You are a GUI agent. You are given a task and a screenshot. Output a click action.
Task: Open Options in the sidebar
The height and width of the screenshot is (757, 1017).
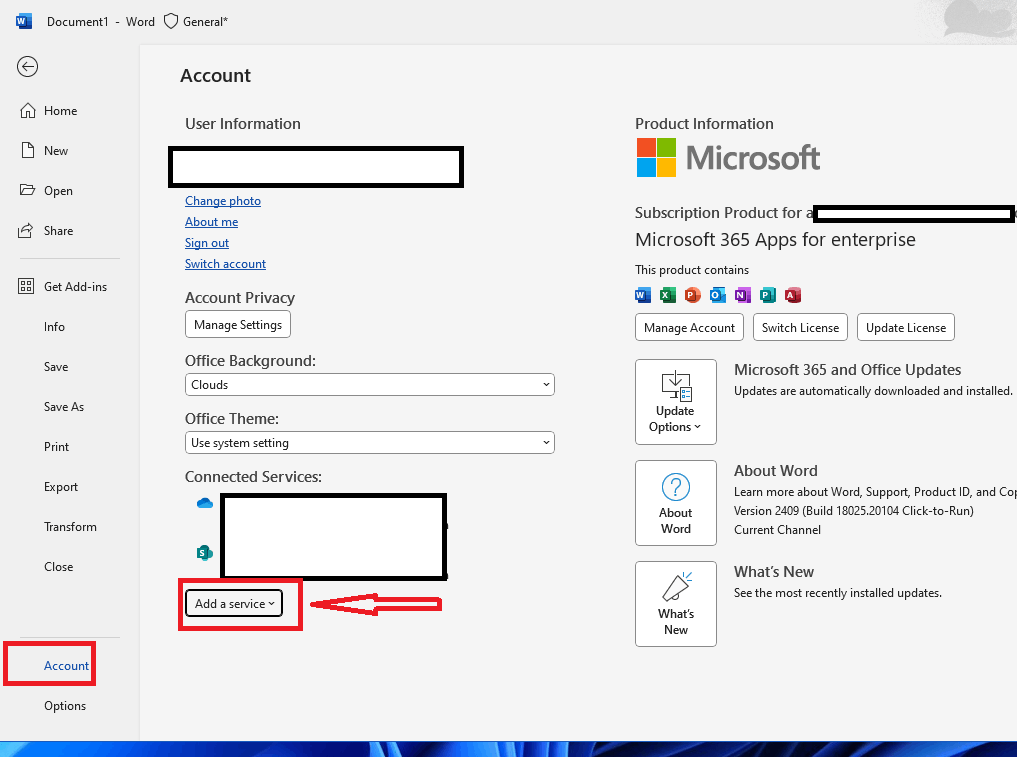tap(65, 706)
